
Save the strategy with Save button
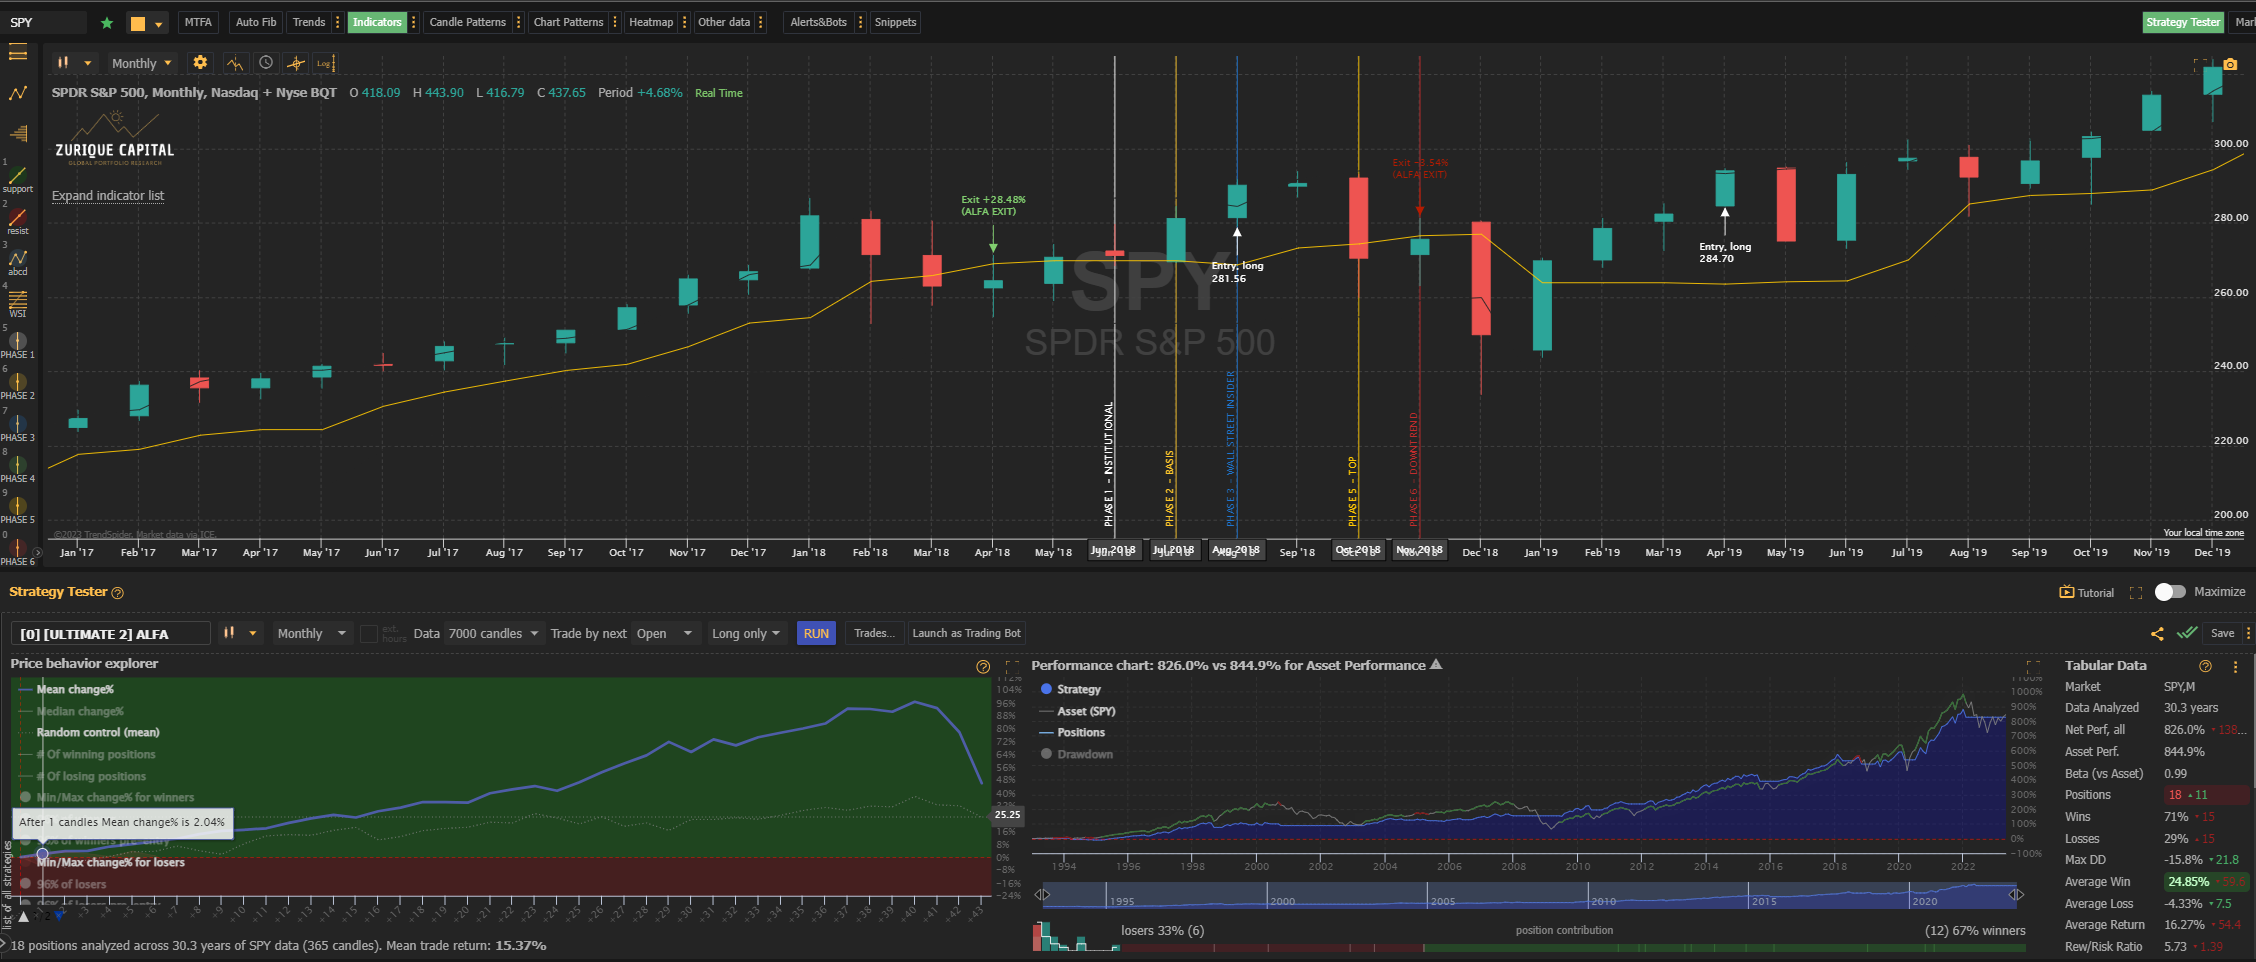point(2222,633)
